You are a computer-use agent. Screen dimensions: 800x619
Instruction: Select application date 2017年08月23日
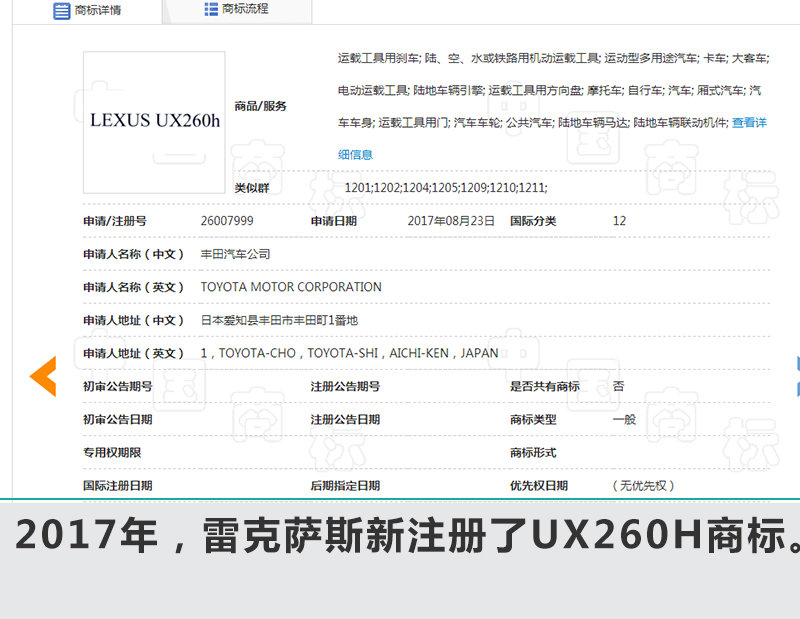click(451, 221)
